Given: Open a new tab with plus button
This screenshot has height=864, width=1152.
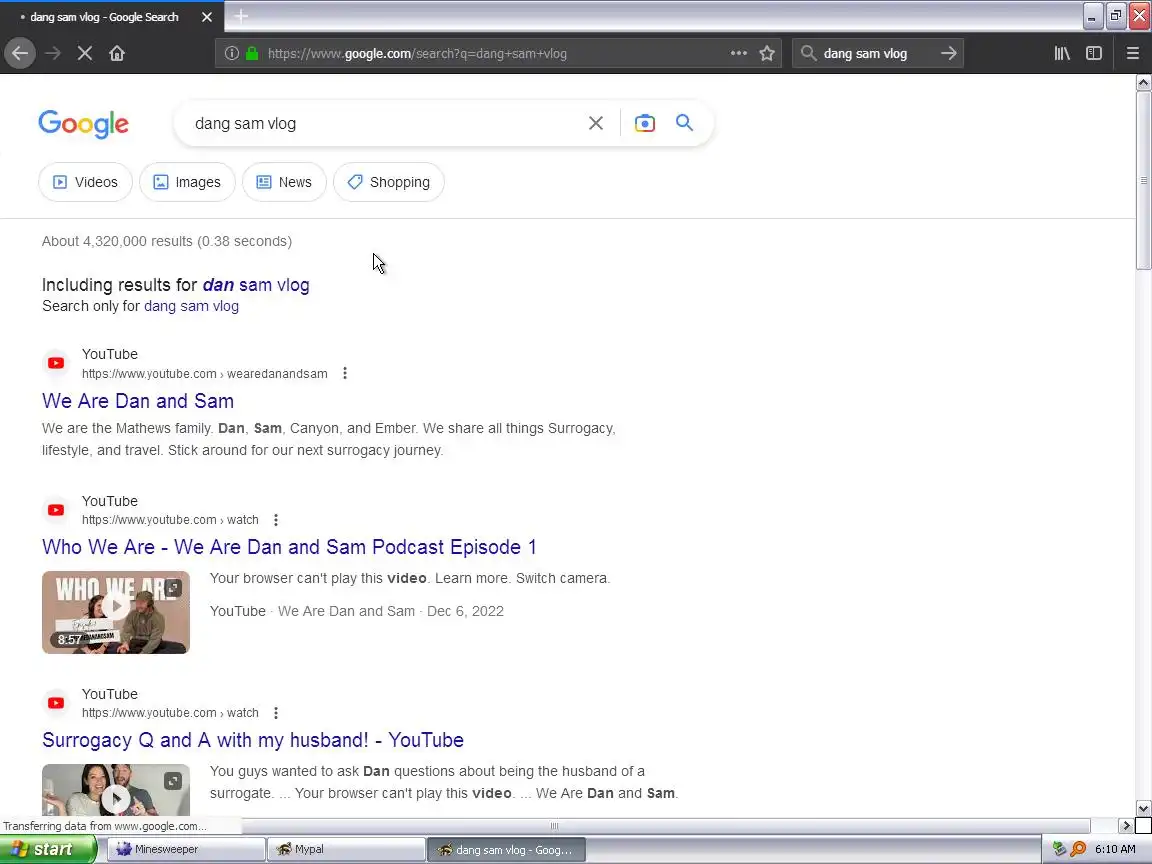Looking at the screenshot, I should 241,16.
